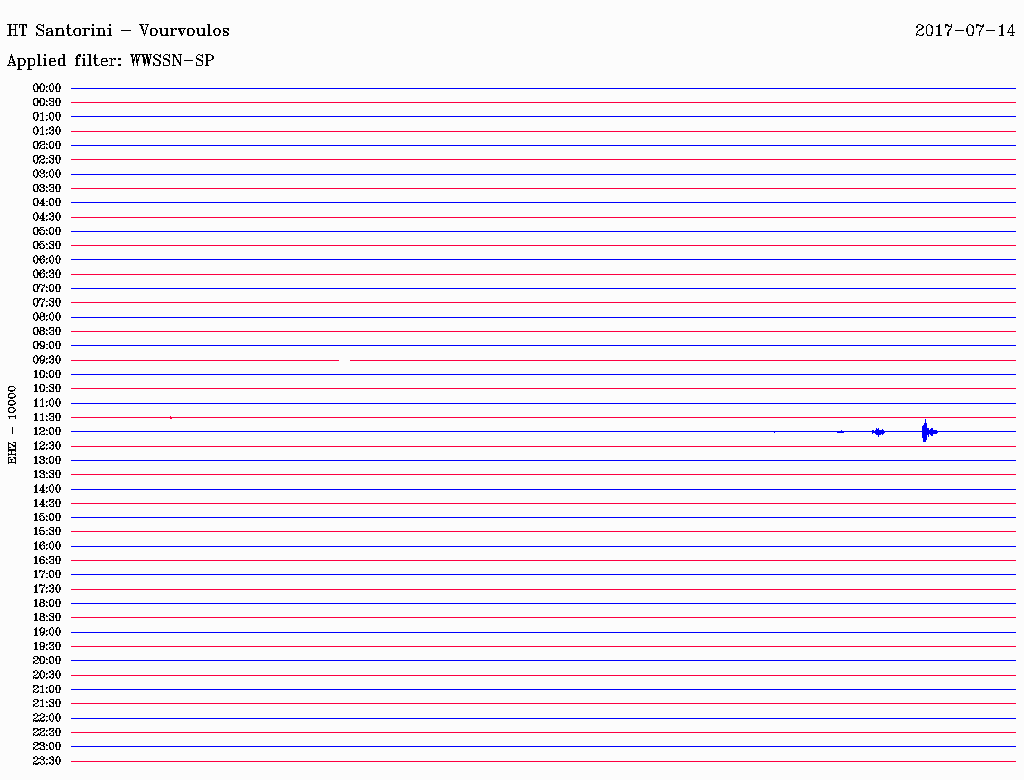Click the 00:00 time label

point(47,88)
